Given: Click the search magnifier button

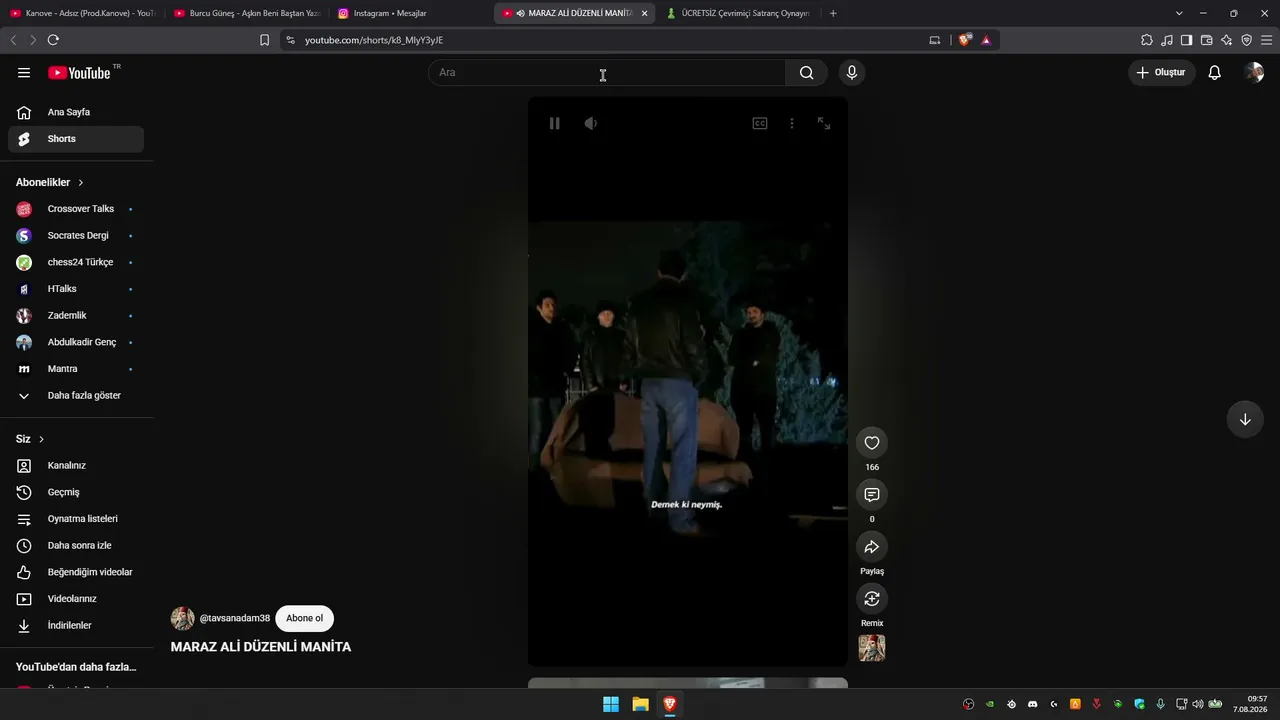Looking at the screenshot, I should pyautogui.click(x=806, y=72).
